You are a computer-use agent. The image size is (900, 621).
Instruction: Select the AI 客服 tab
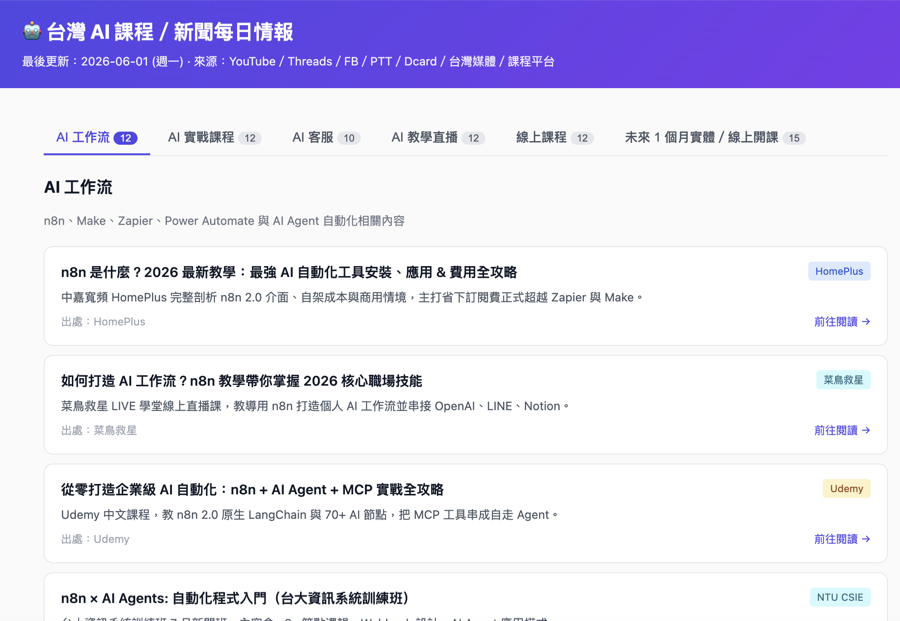tap(326, 138)
